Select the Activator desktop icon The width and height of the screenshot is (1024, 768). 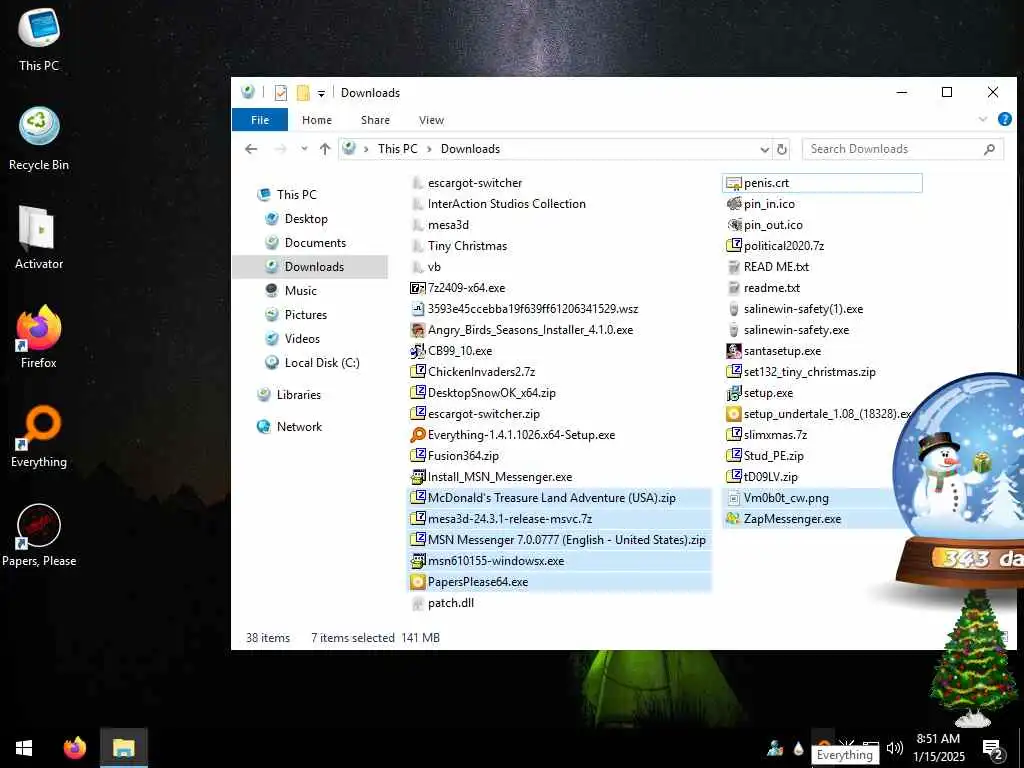pyautogui.click(x=39, y=238)
